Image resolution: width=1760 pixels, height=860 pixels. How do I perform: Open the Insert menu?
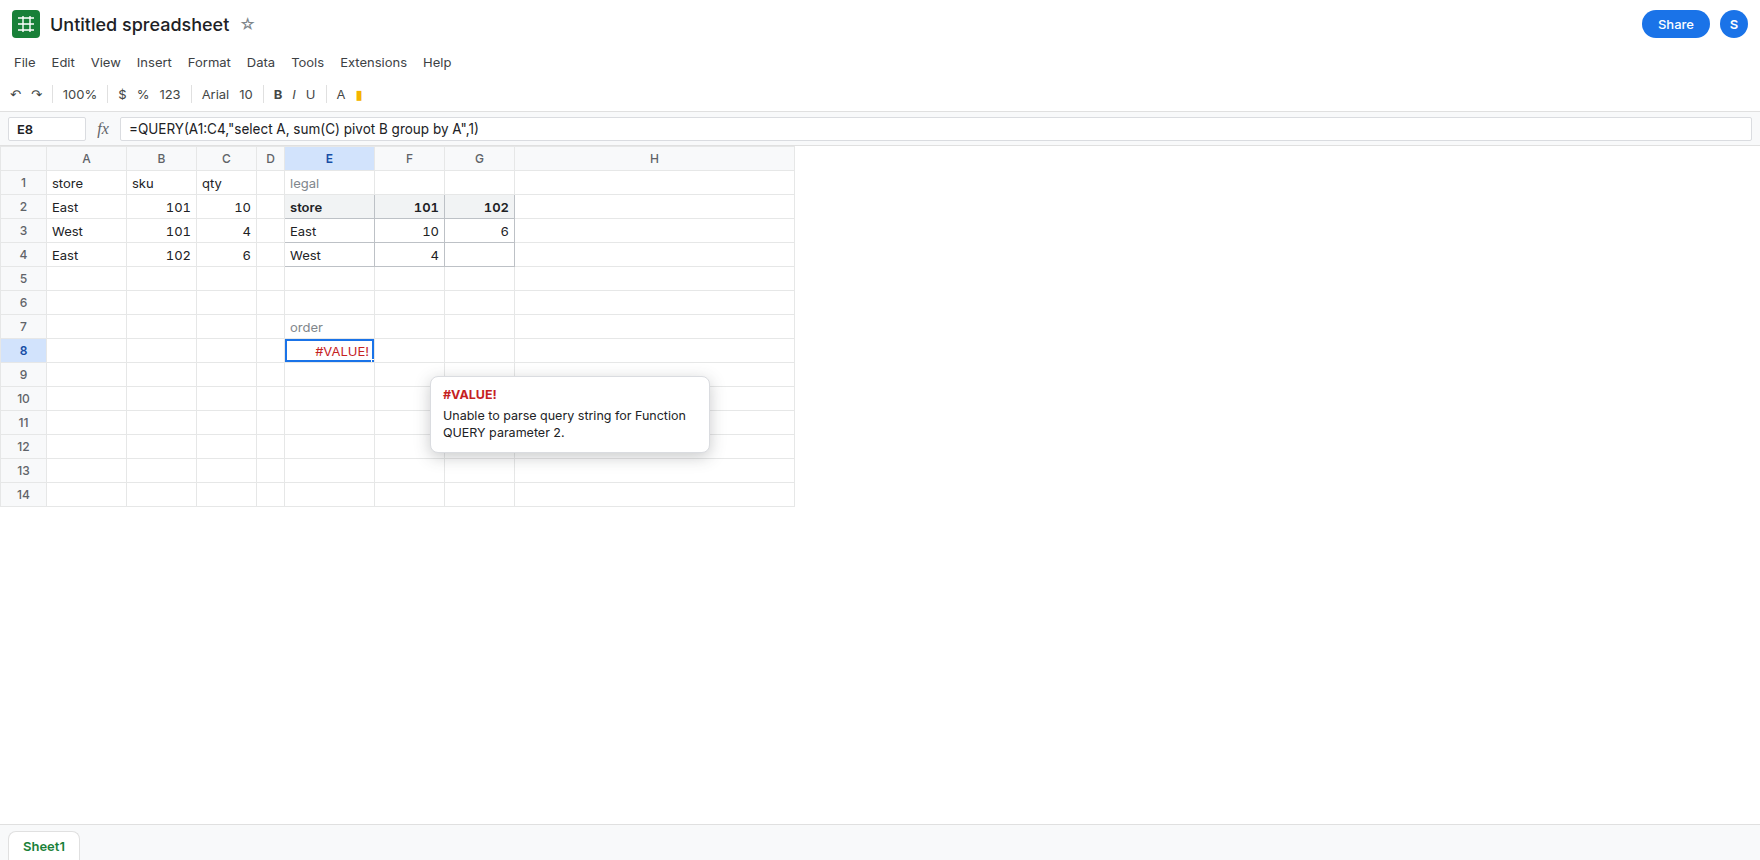click(154, 62)
